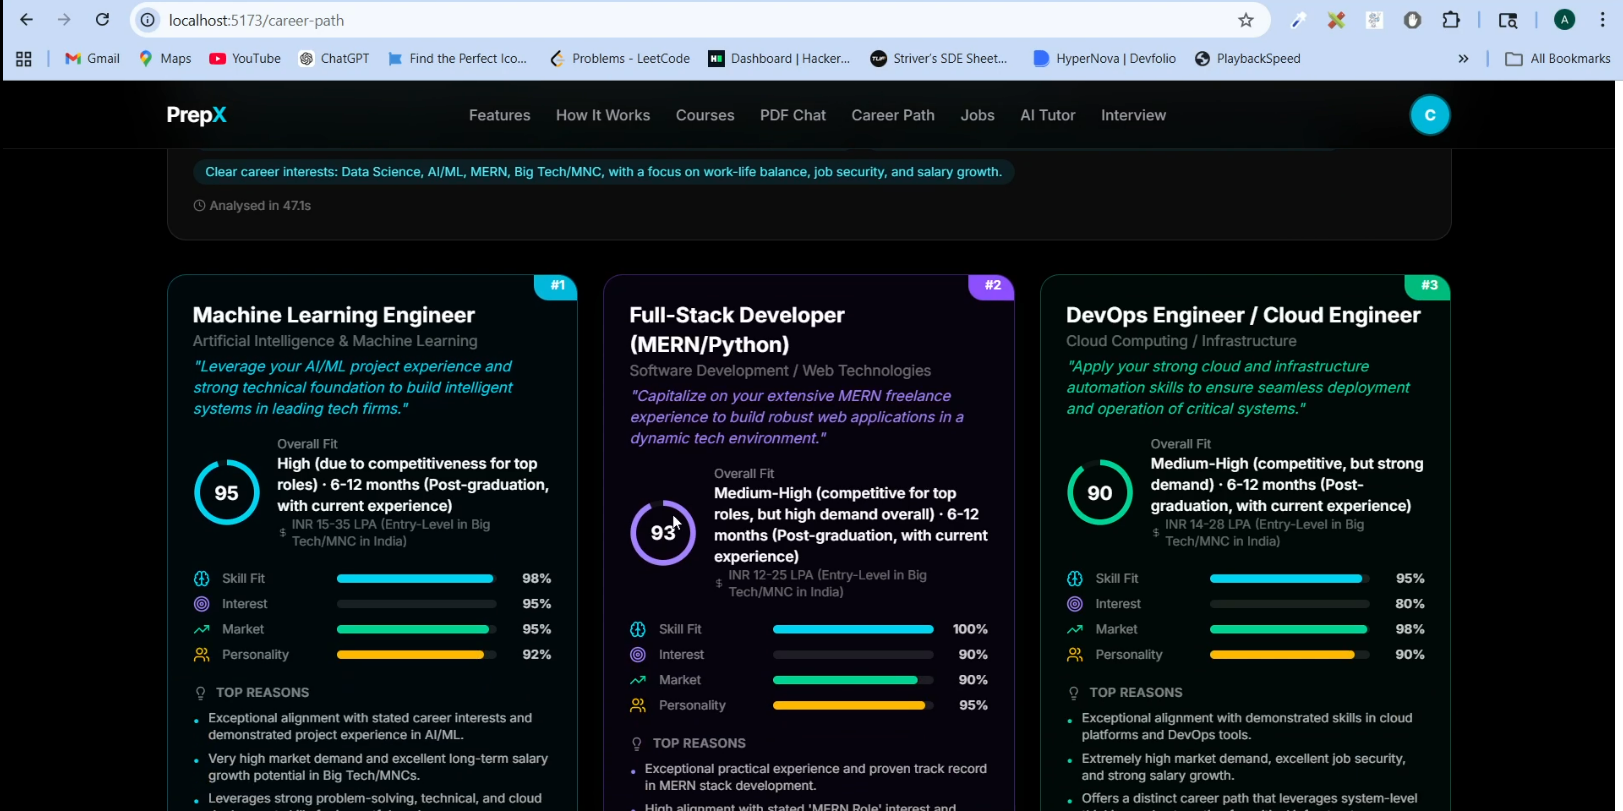The height and width of the screenshot is (811, 1623).
Task: Click Market trend icon in DevOps card
Action: point(1075,629)
